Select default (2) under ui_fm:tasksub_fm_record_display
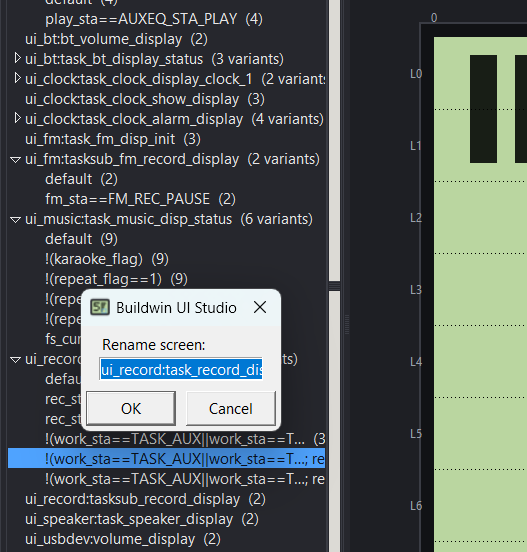The width and height of the screenshot is (527, 552). (81, 179)
